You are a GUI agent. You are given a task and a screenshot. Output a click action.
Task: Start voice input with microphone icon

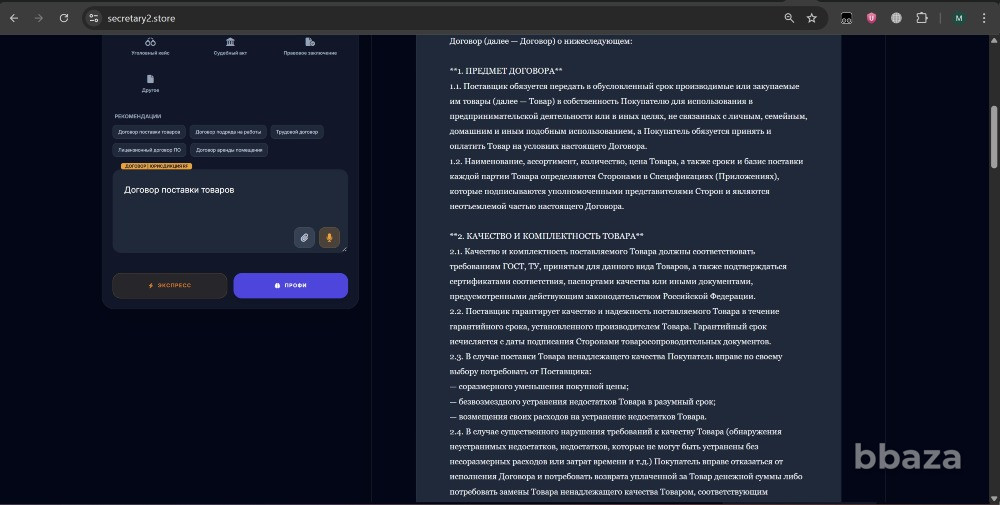coord(329,237)
